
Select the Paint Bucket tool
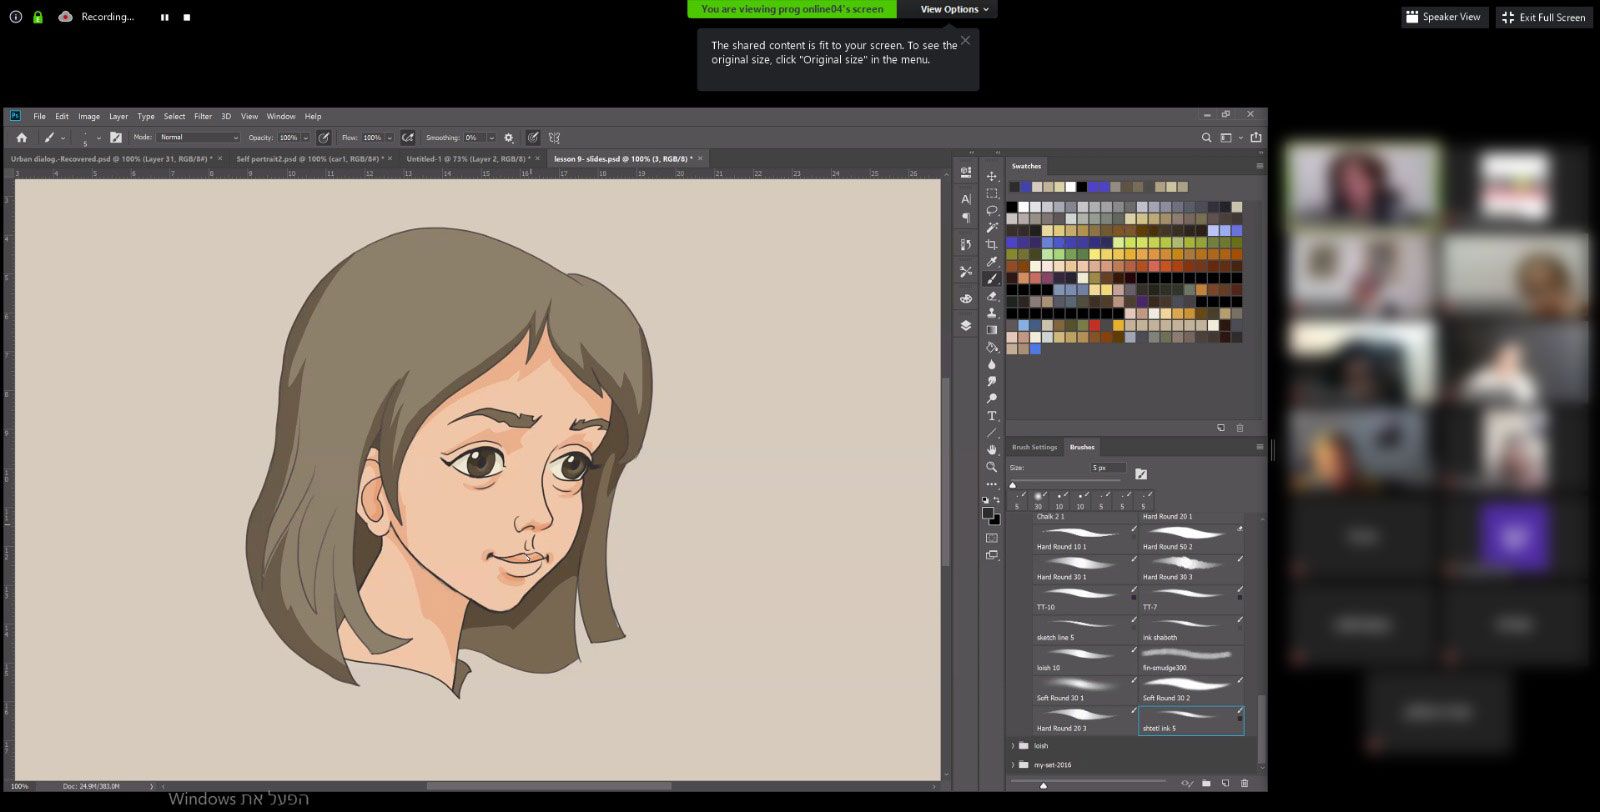coord(992,347)
